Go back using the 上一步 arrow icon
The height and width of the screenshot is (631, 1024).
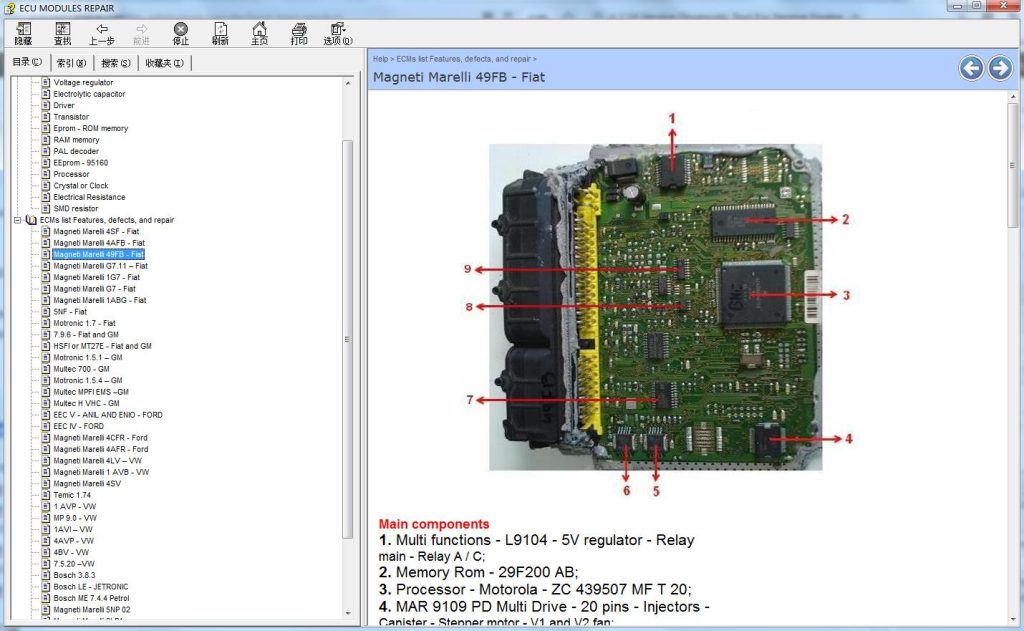[x=102, y=32]
